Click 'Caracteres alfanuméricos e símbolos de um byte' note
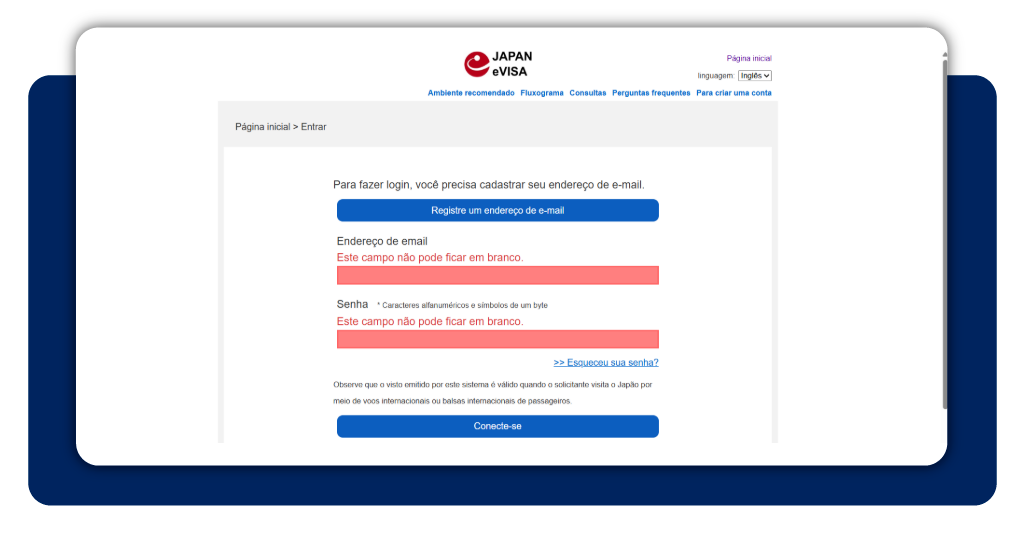This screenshot has height=536, width=1024. coord(462,305)
